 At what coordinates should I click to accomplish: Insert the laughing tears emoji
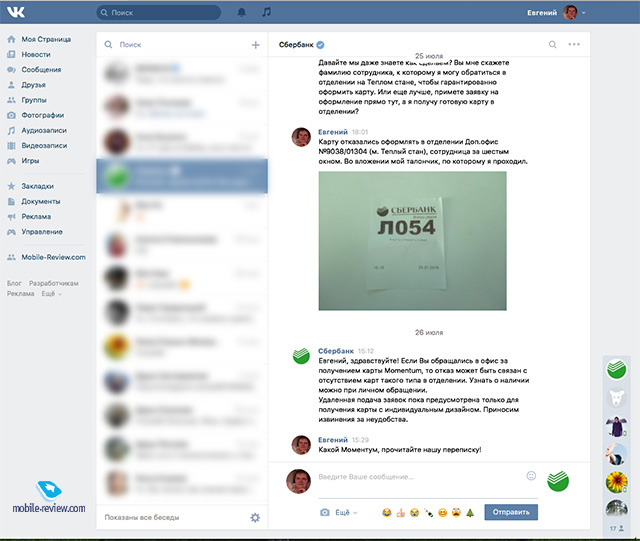point(387,513)
